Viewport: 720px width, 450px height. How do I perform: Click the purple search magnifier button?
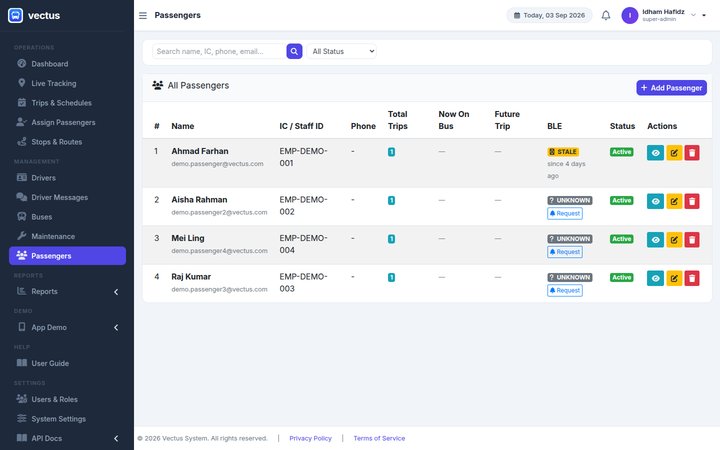pyautogui.click(x=294, y=51)
